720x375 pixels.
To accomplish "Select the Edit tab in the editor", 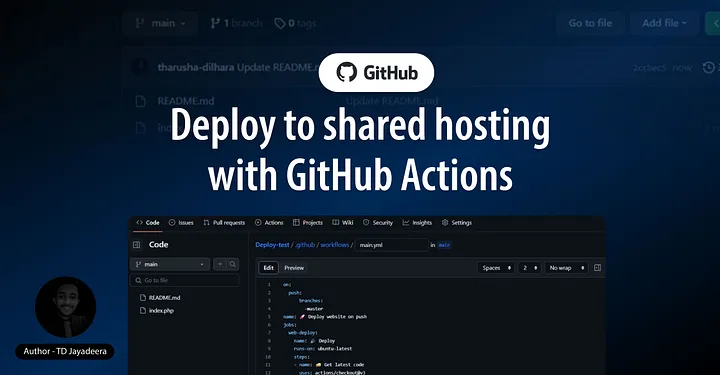I will point(269,268).
